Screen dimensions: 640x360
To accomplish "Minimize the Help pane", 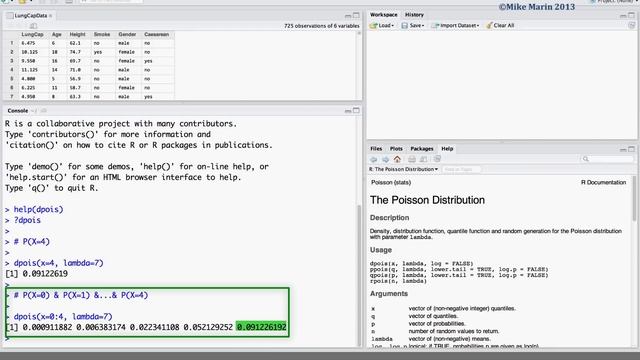I will [x=623, y=149].
